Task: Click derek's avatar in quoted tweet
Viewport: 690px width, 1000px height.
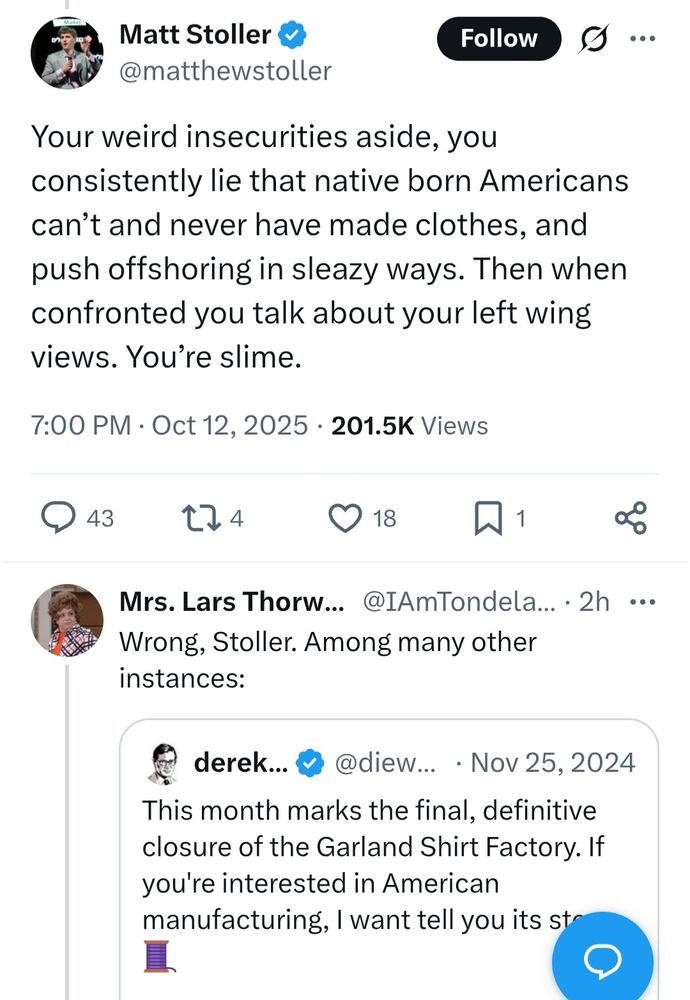Action: [x=163, y=763]
